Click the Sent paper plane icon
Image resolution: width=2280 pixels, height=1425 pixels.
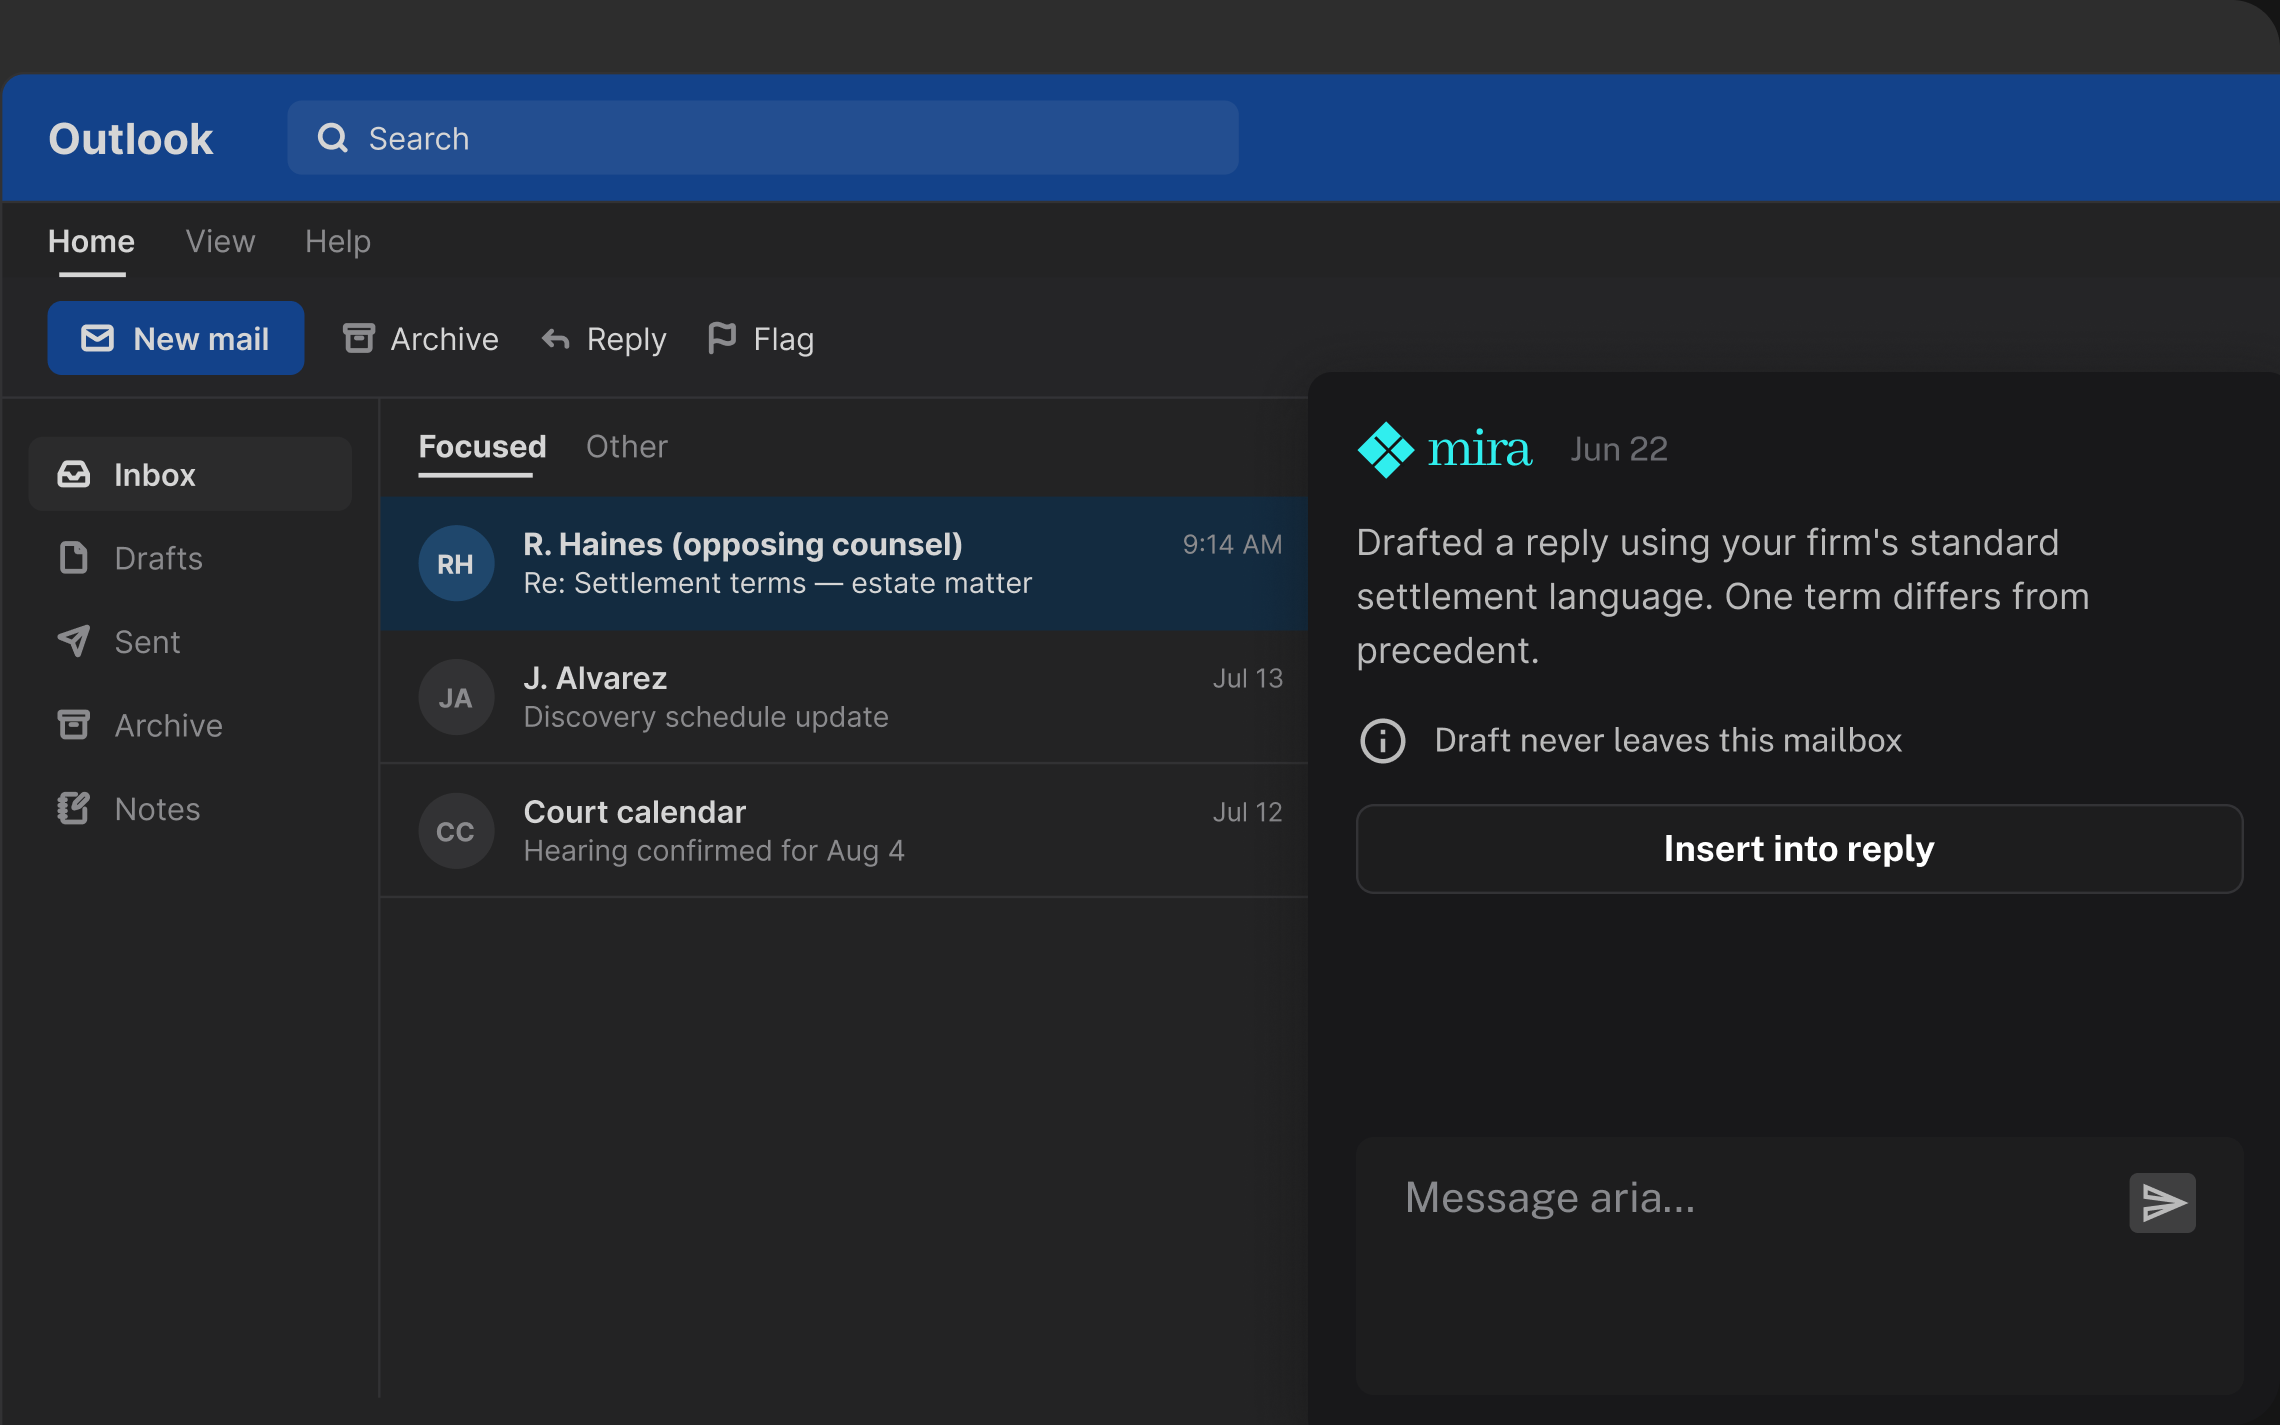point(74,641)
